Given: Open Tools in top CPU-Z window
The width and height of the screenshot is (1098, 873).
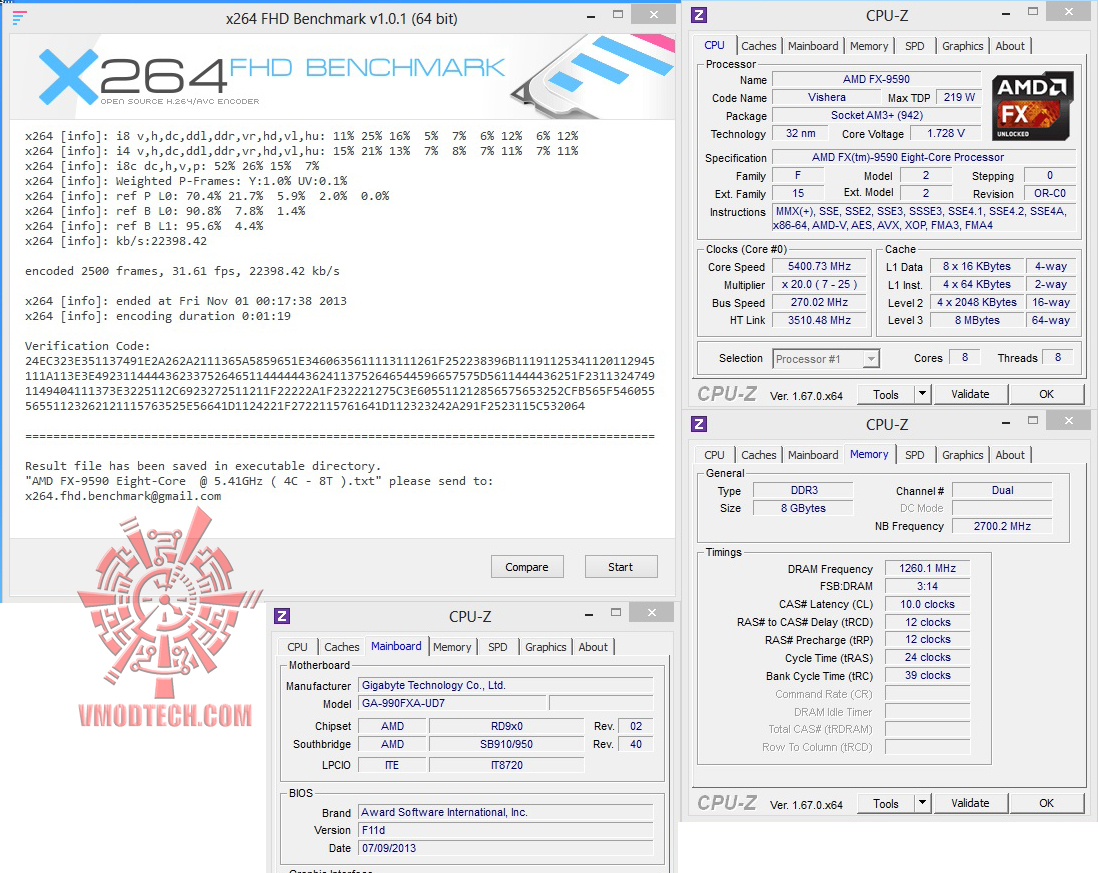Looking at the screenshot, I should 886,395.
